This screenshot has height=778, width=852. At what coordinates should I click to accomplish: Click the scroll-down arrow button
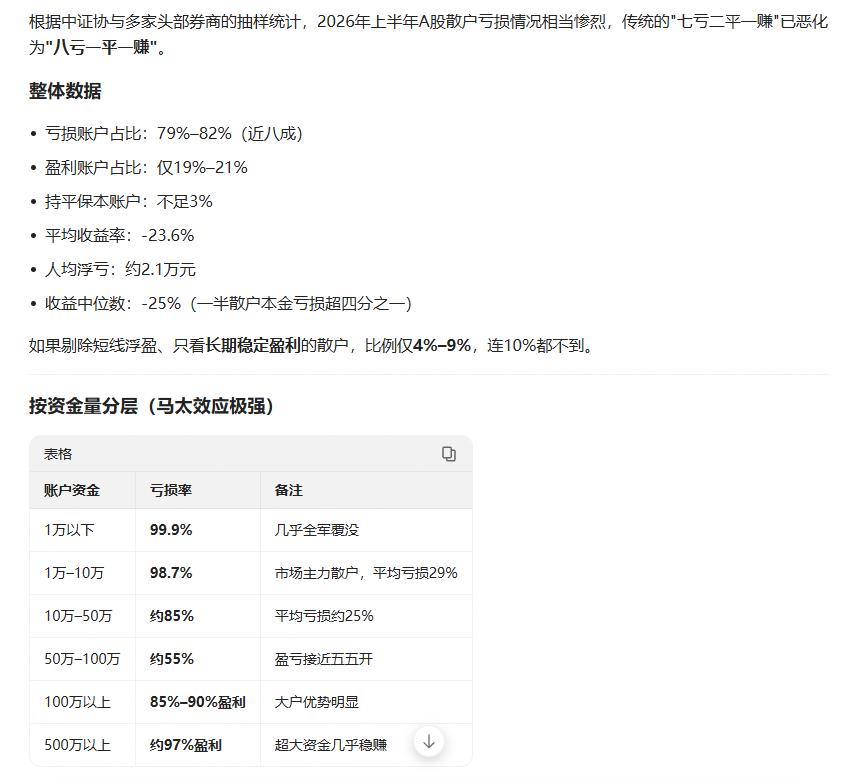pos(429,742)
